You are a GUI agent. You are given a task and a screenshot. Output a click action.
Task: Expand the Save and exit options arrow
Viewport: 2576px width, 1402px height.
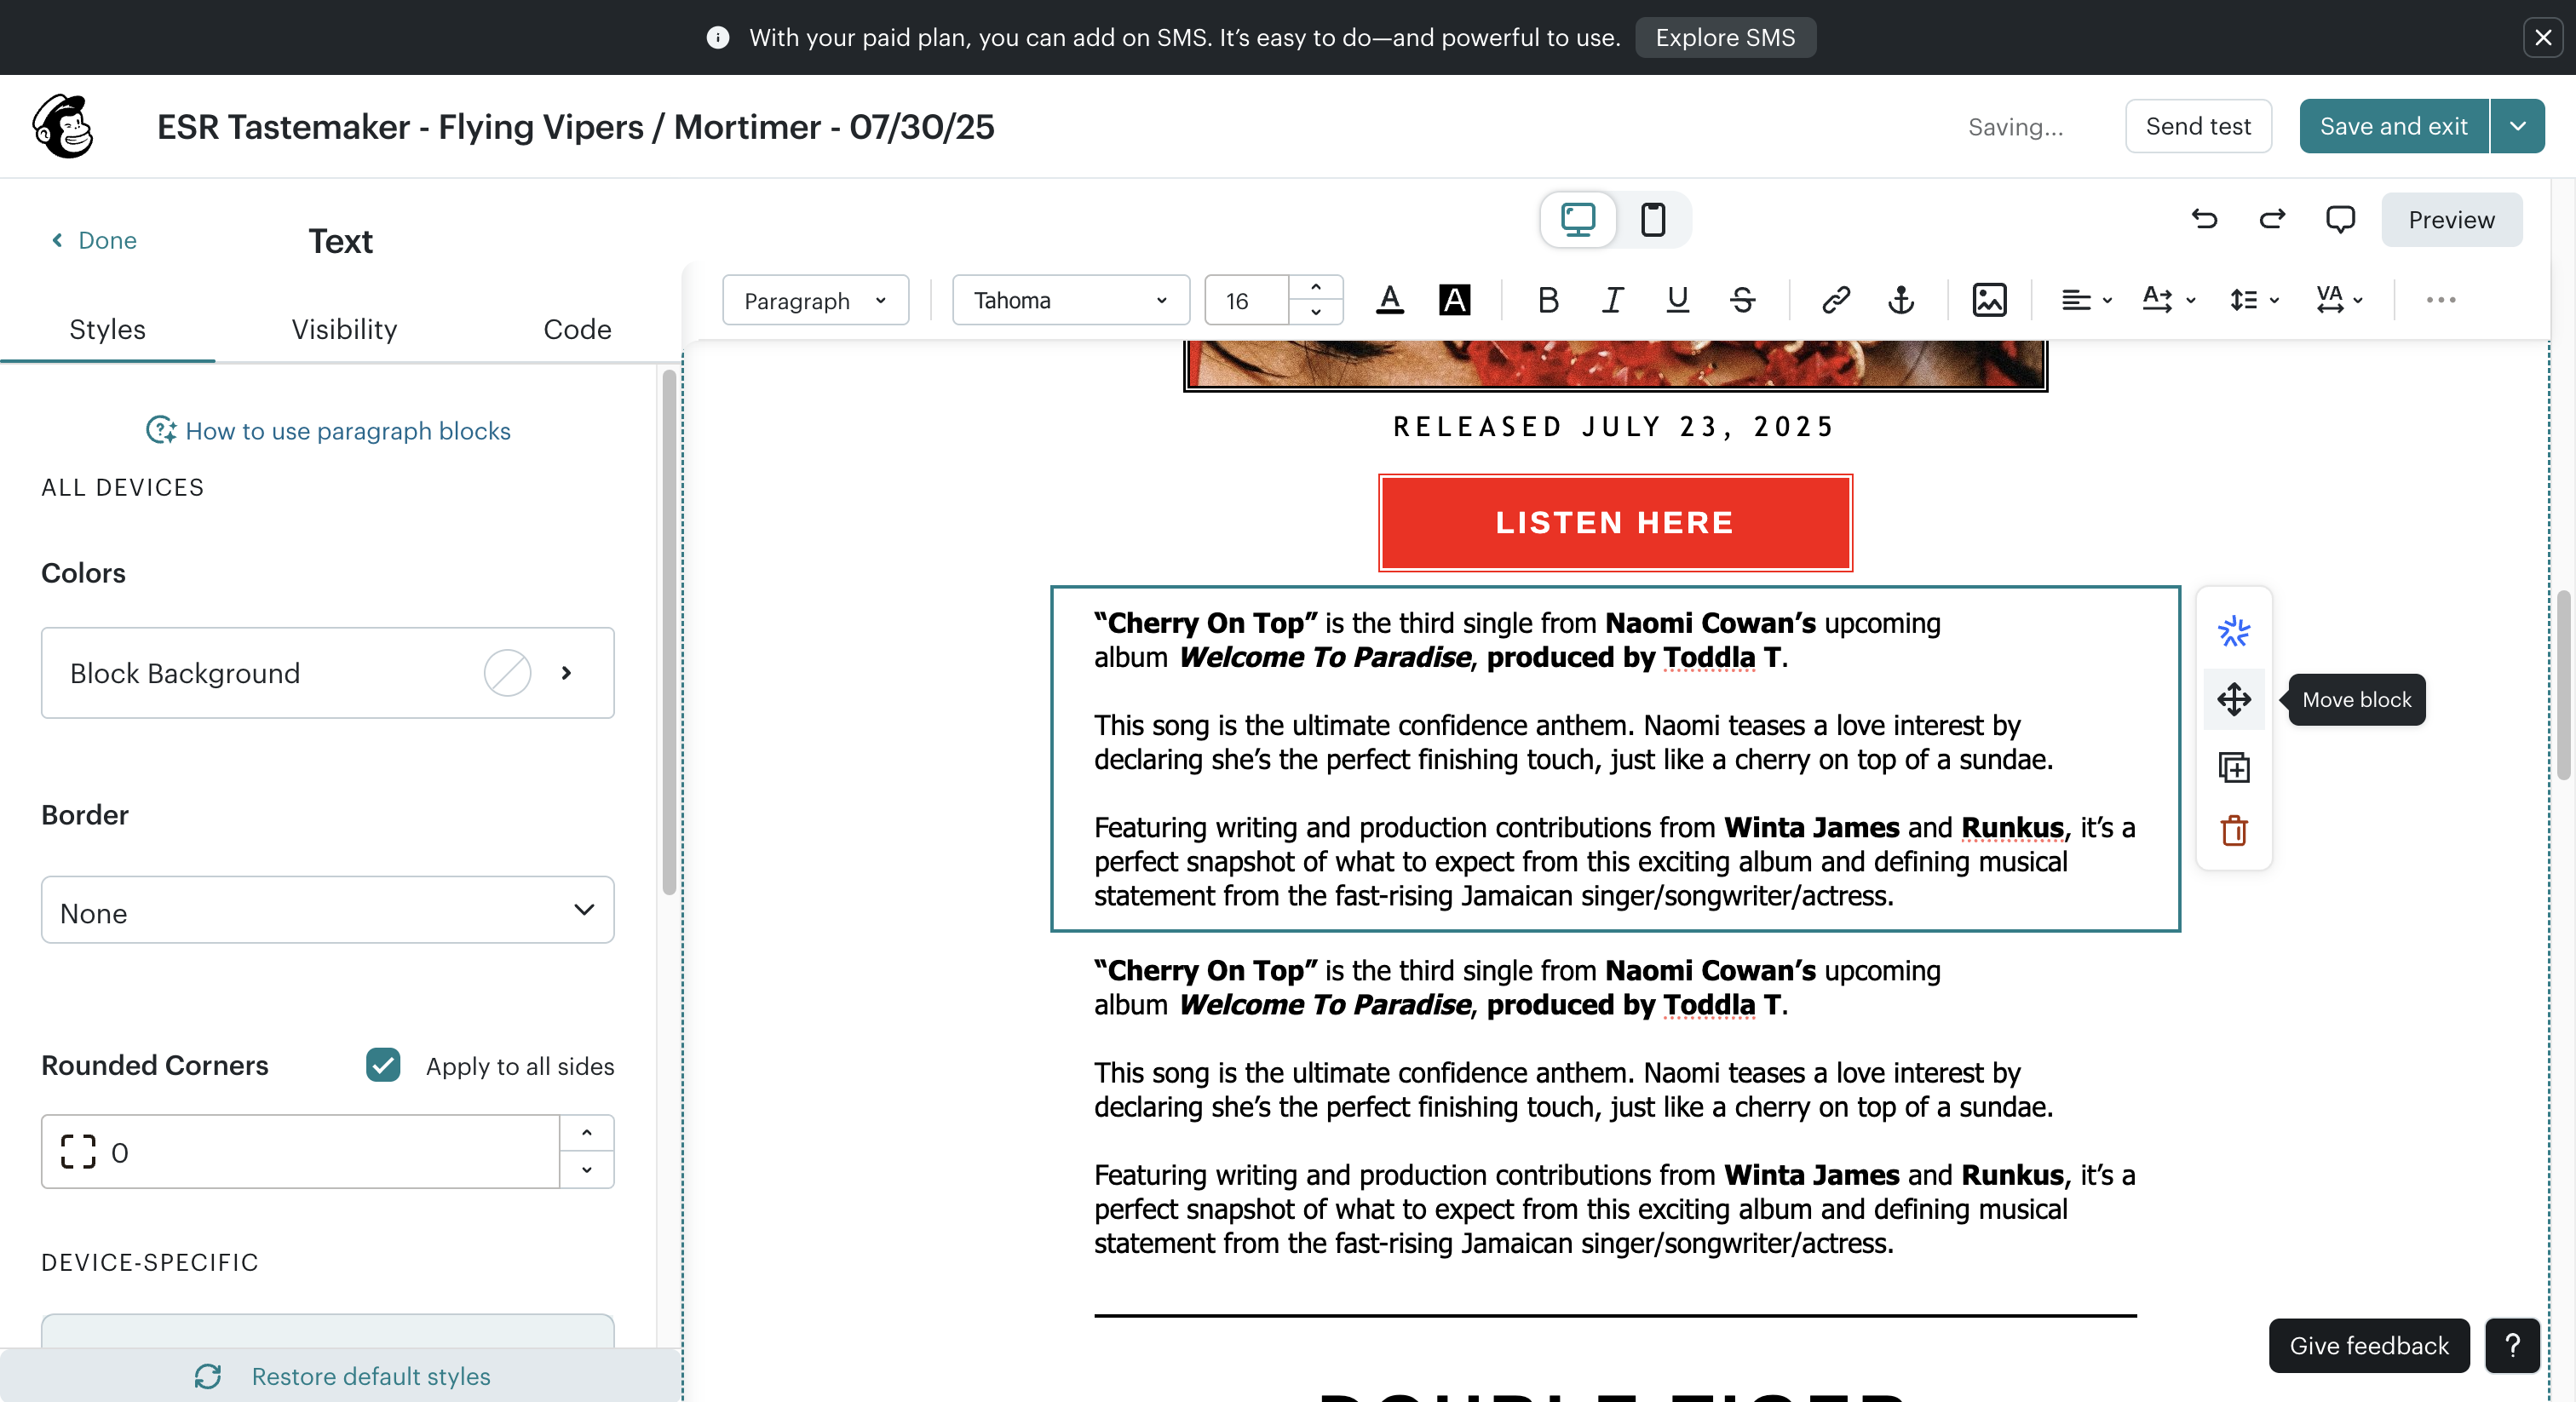point(2518,126)
